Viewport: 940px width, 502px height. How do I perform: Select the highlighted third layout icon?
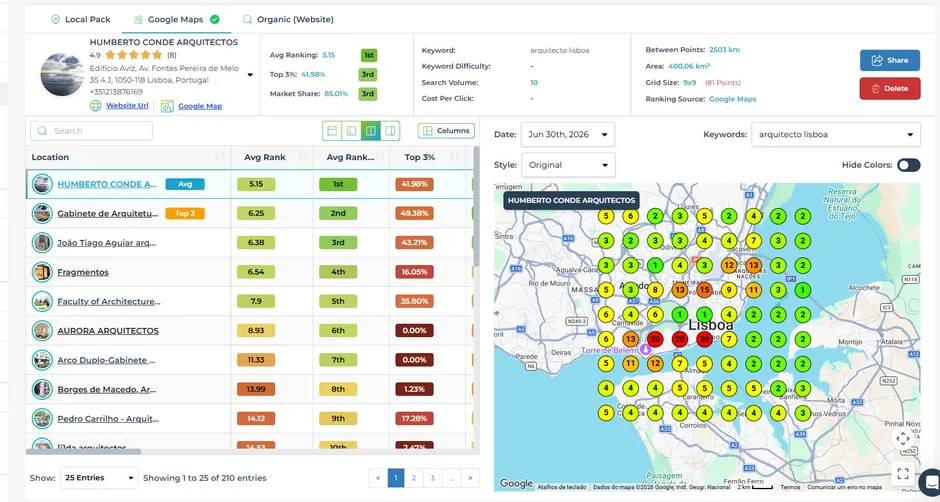(x=370, y=131)
